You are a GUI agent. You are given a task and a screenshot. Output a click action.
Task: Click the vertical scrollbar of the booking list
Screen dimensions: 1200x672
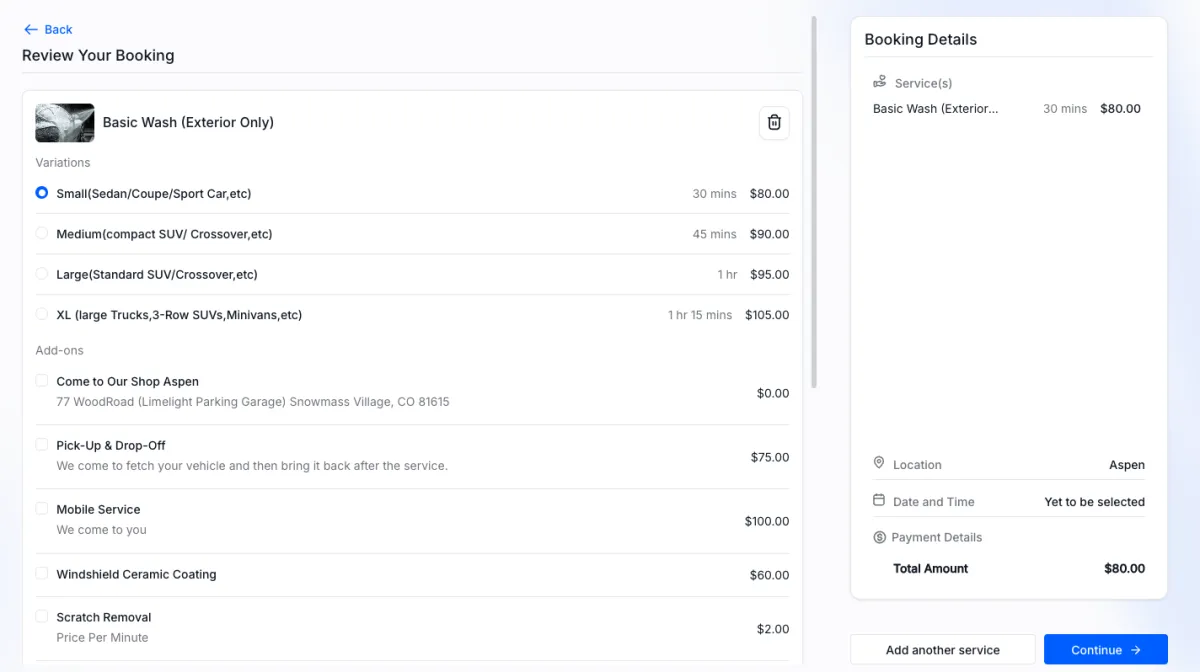814,200
